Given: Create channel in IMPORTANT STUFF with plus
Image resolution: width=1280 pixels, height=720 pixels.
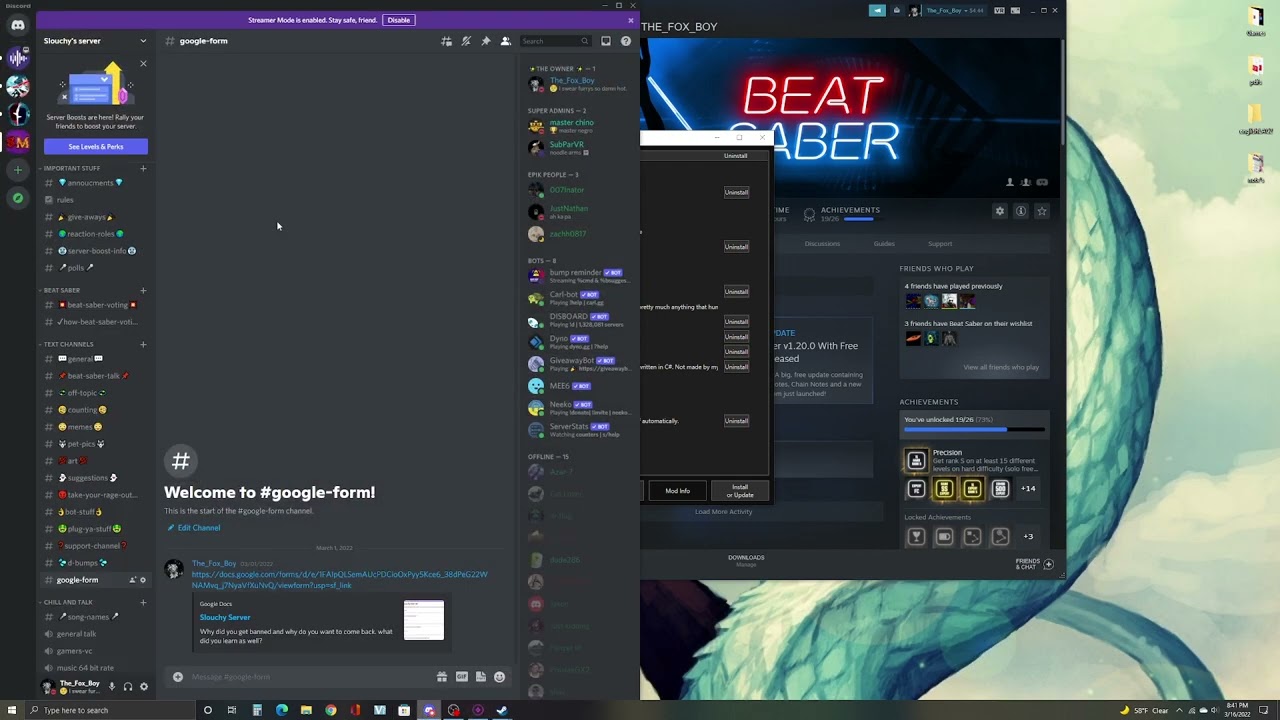Looking at the screenshot, I should click(143, 168).
